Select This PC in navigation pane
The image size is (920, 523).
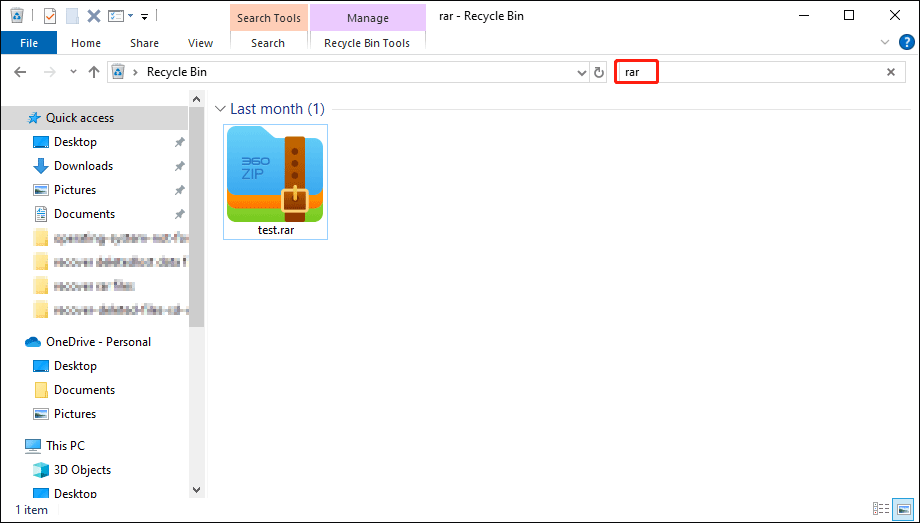(66, 446)
